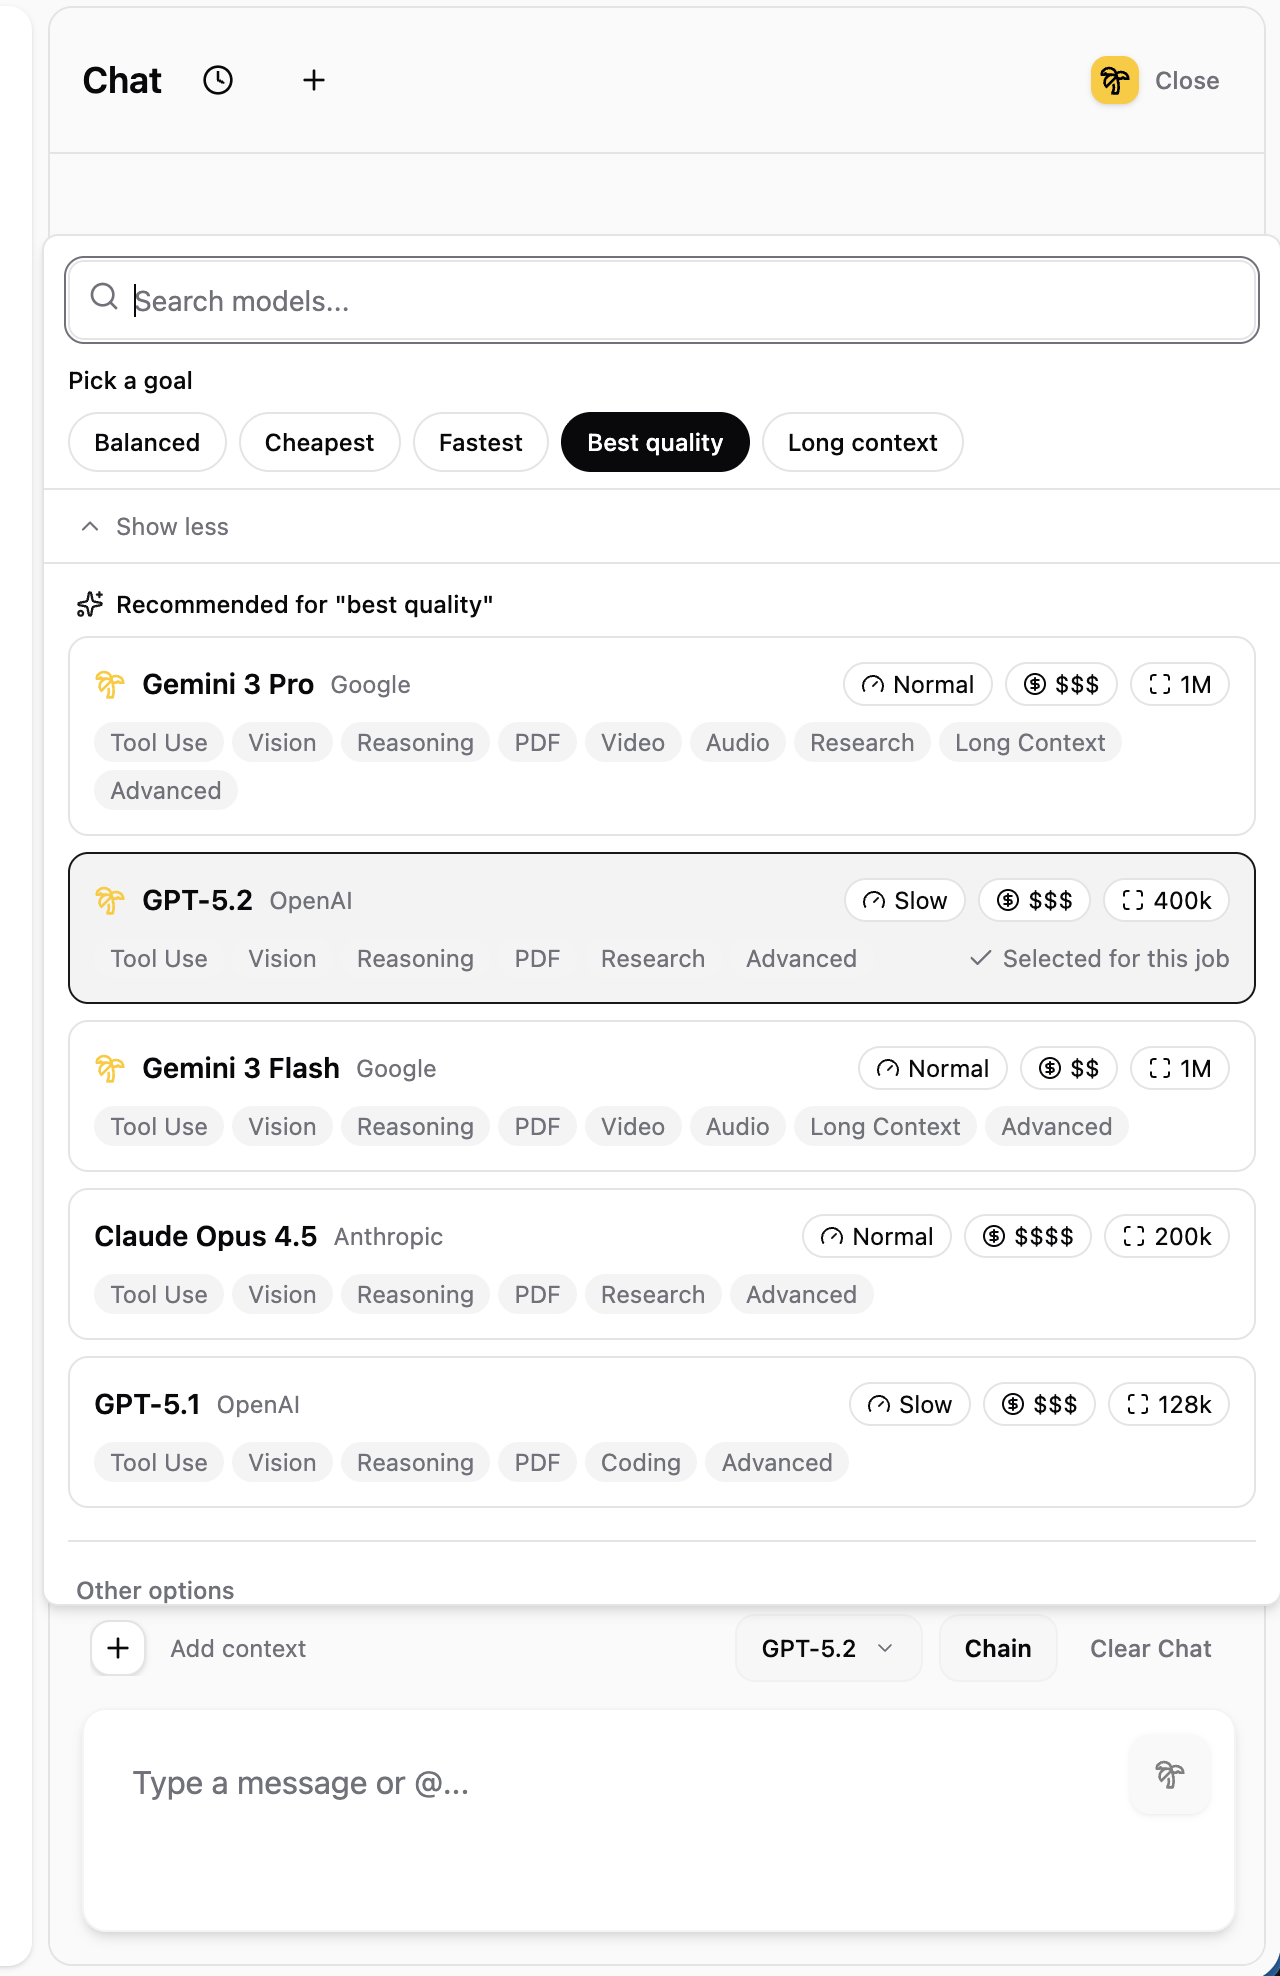
Task: Click the sparkle icon next to Recommended
Action: (90, 604)
